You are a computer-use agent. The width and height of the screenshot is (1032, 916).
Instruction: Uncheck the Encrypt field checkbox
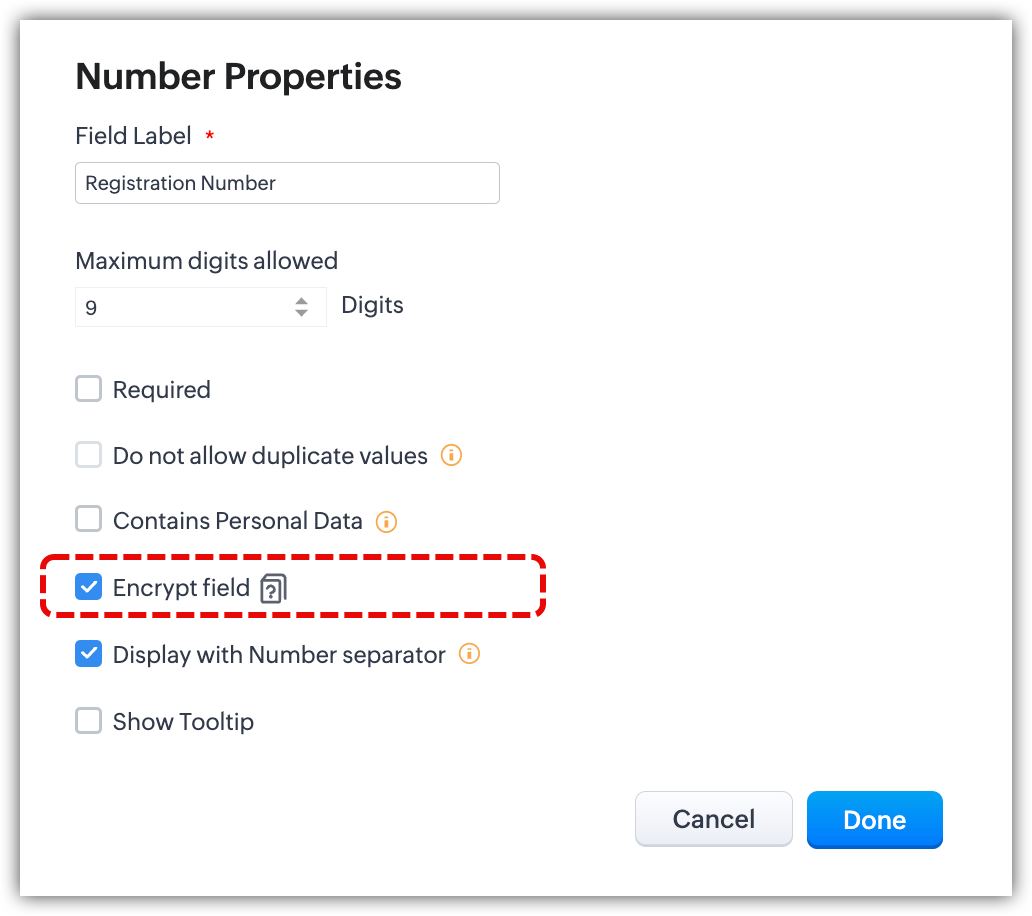point(89,587)
